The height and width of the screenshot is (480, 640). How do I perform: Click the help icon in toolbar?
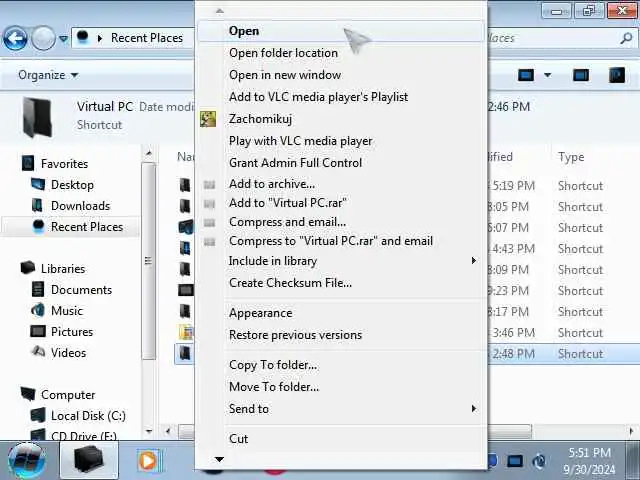click(617, 75)
